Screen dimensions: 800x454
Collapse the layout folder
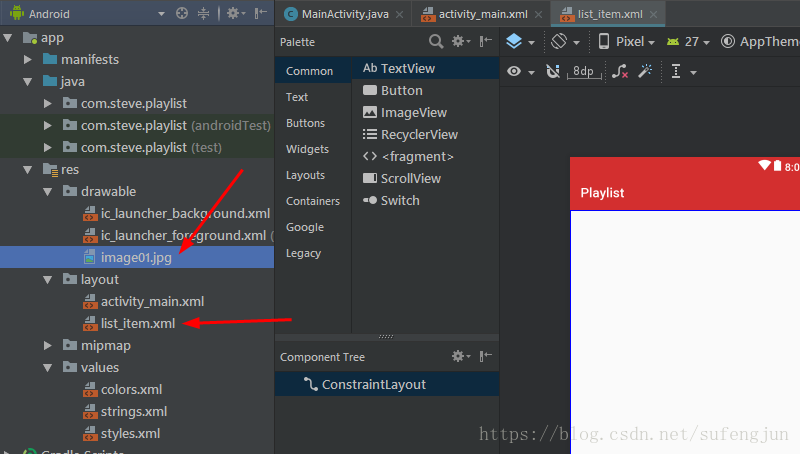(x=47, y=280)
